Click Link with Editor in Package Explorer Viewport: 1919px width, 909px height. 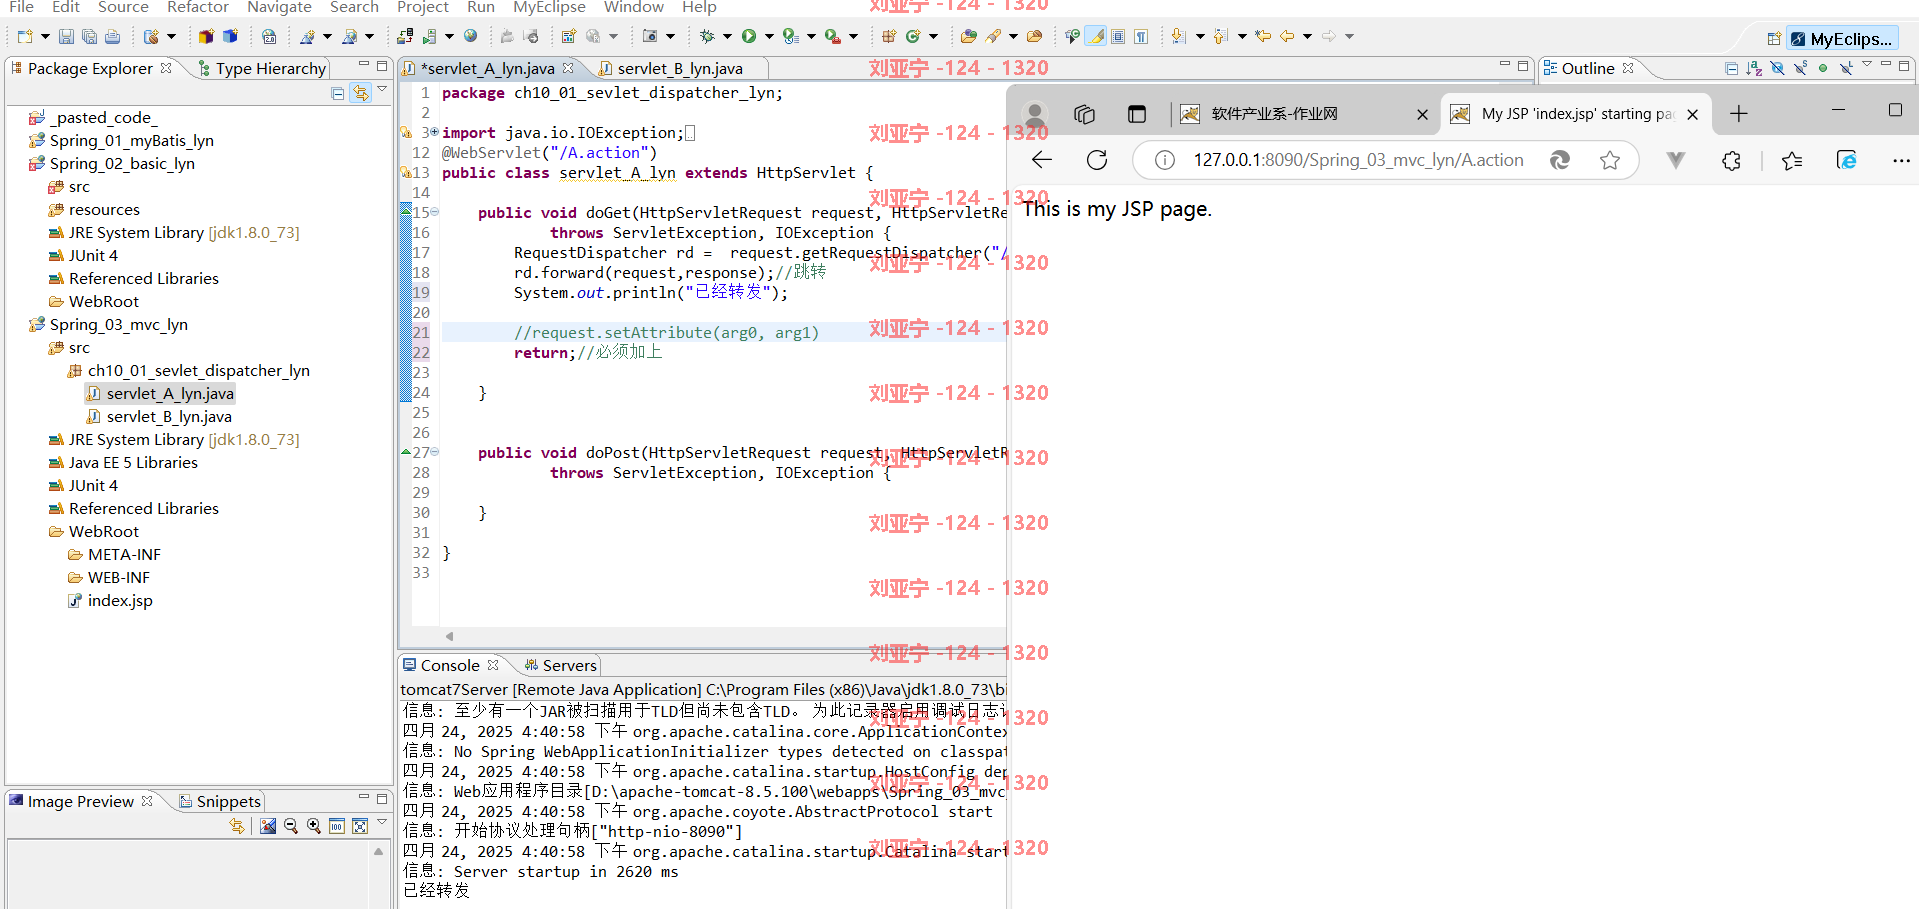tap(360, 93)
